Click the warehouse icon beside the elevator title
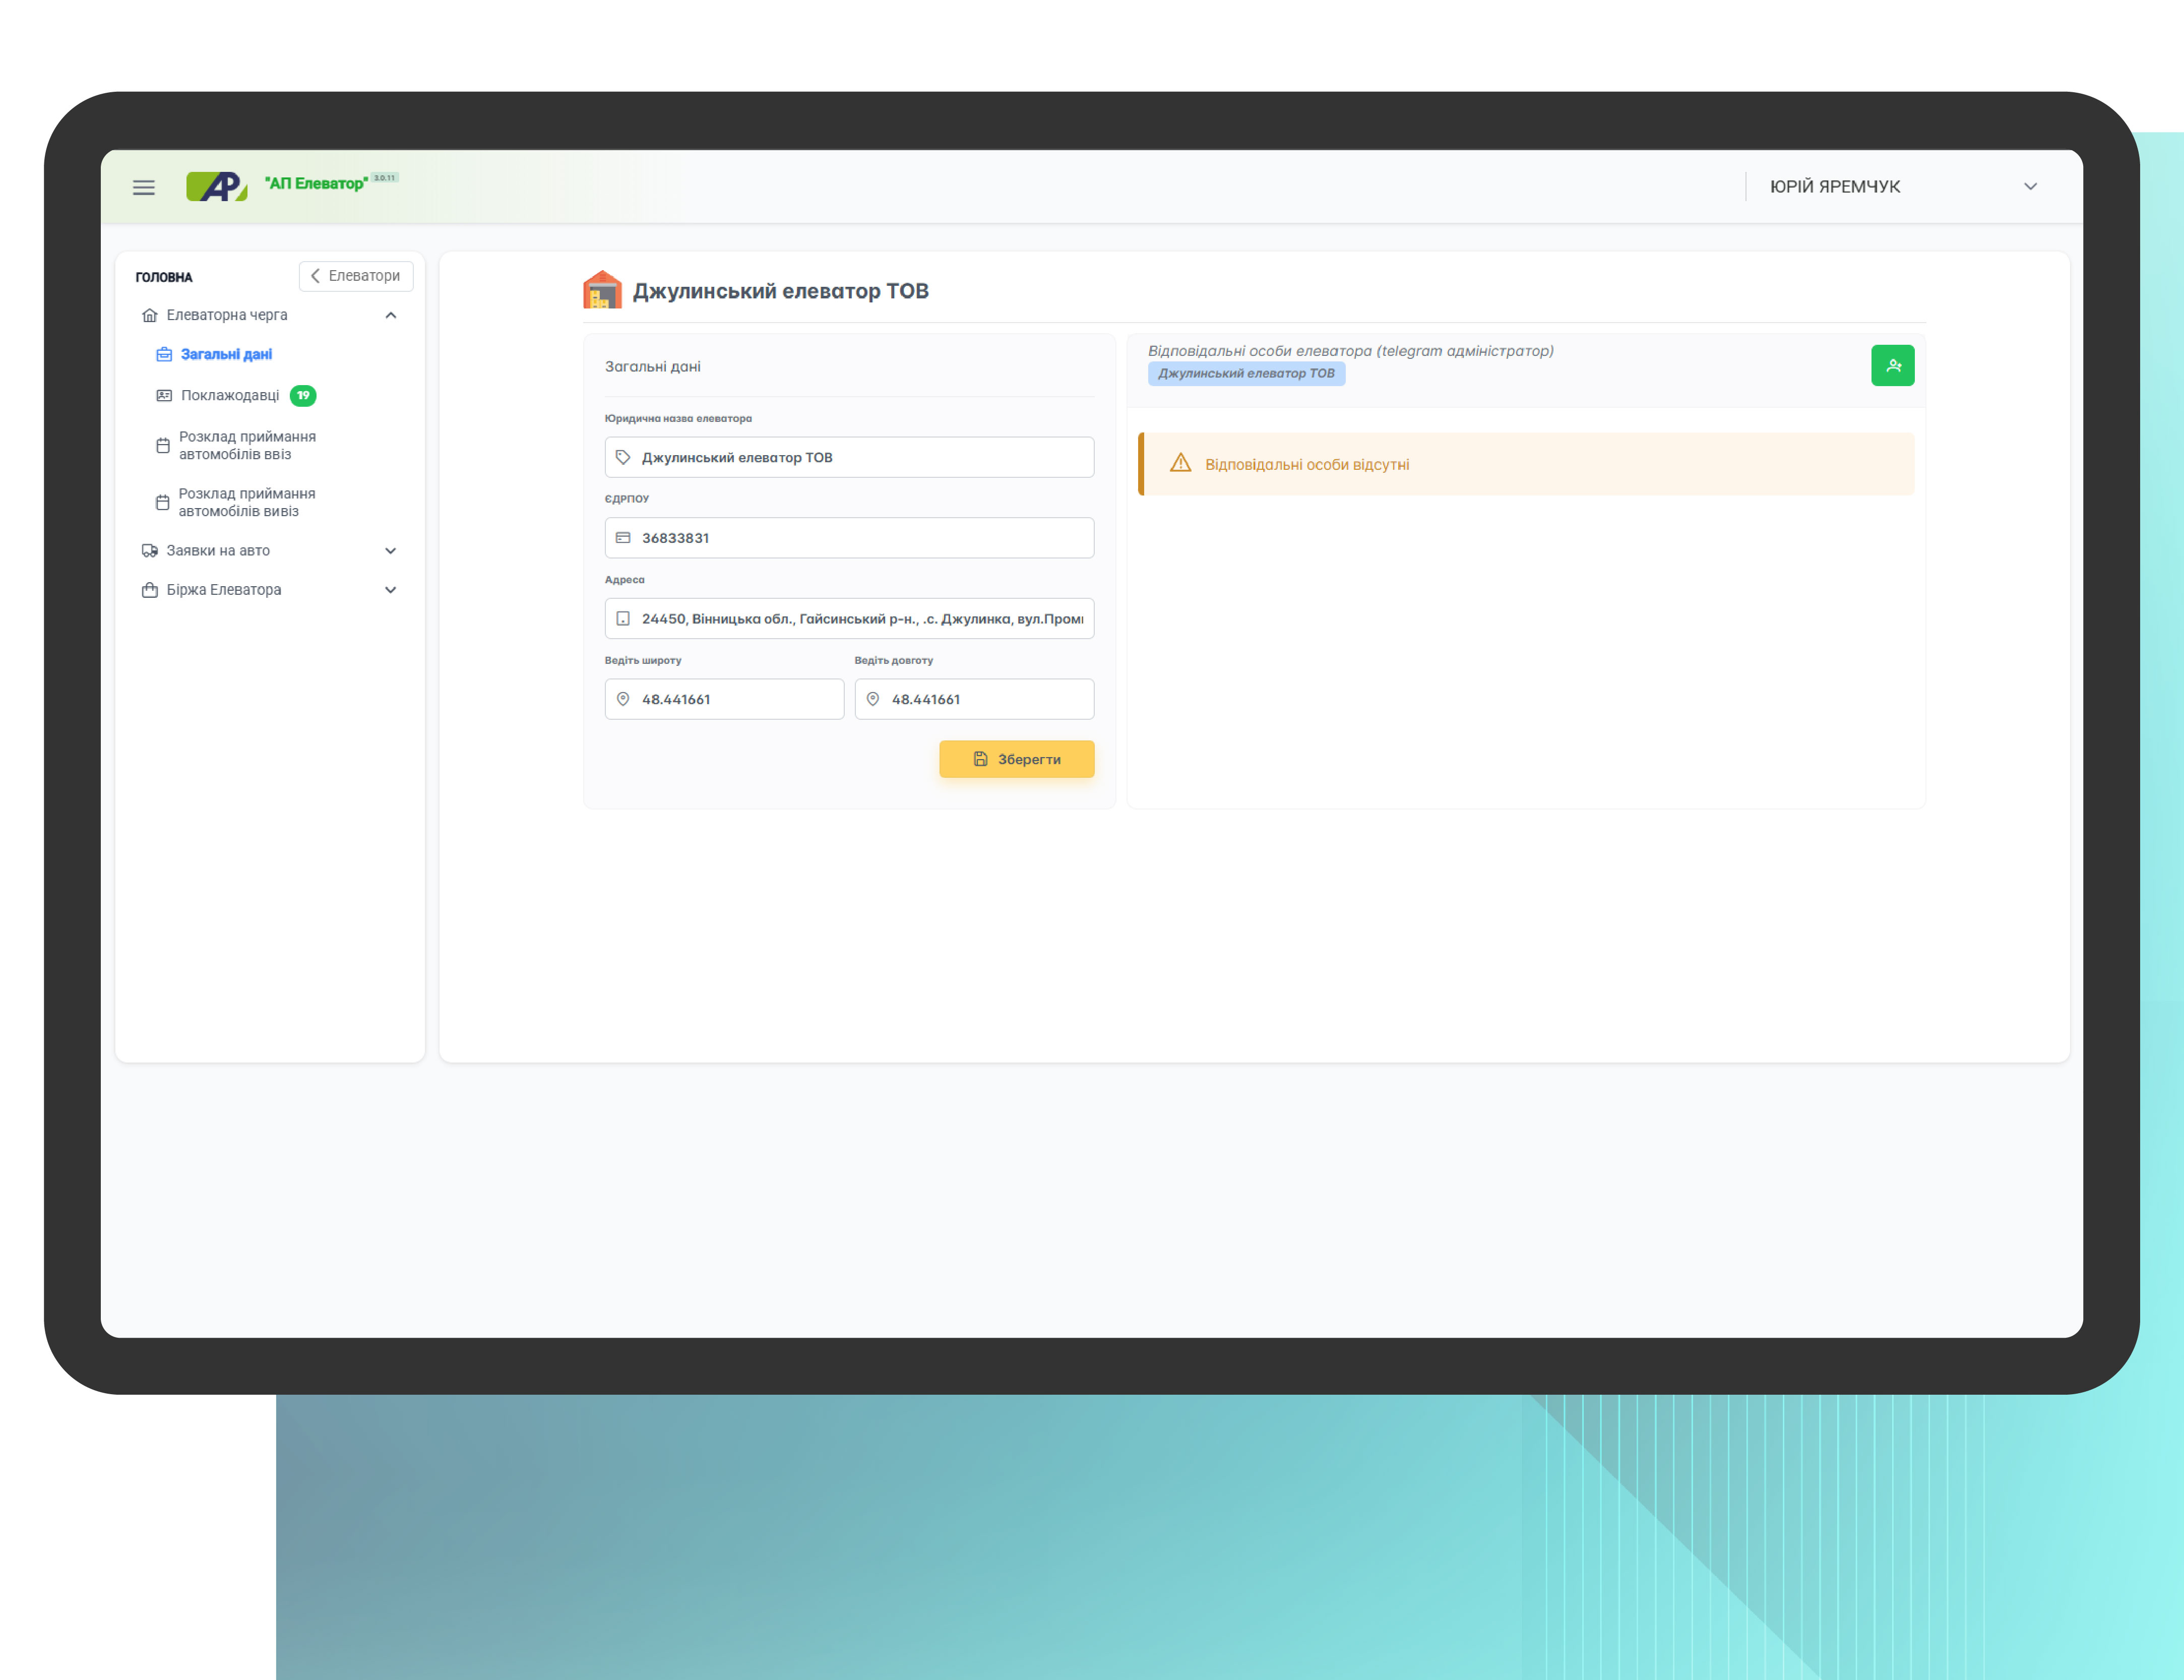This screenshot has width=2184, height=1680. (602, 290)
